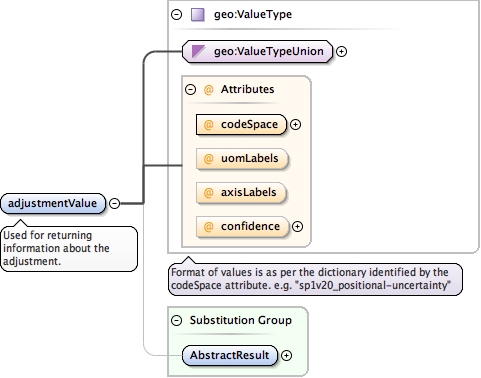Click the @ icon beside the Attributes heading
Viewport: 481px width, 378px height.
tap(208, 90)
